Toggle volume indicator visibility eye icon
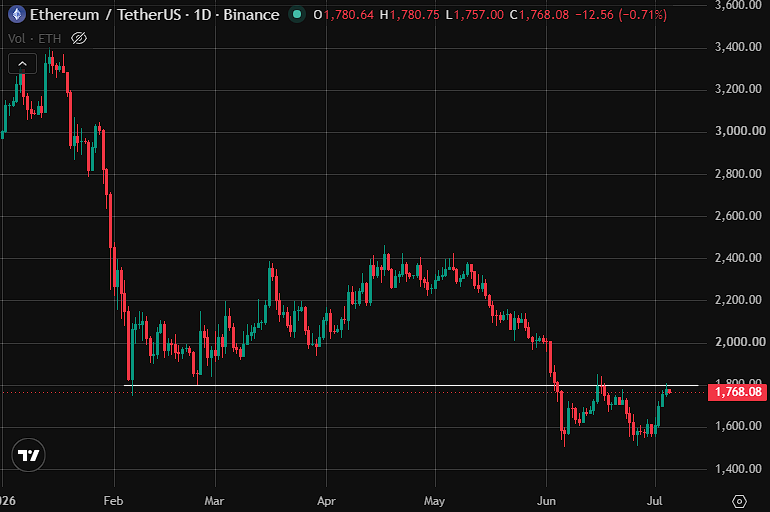Screen dimensions: 770x512 tap(79, 38)
